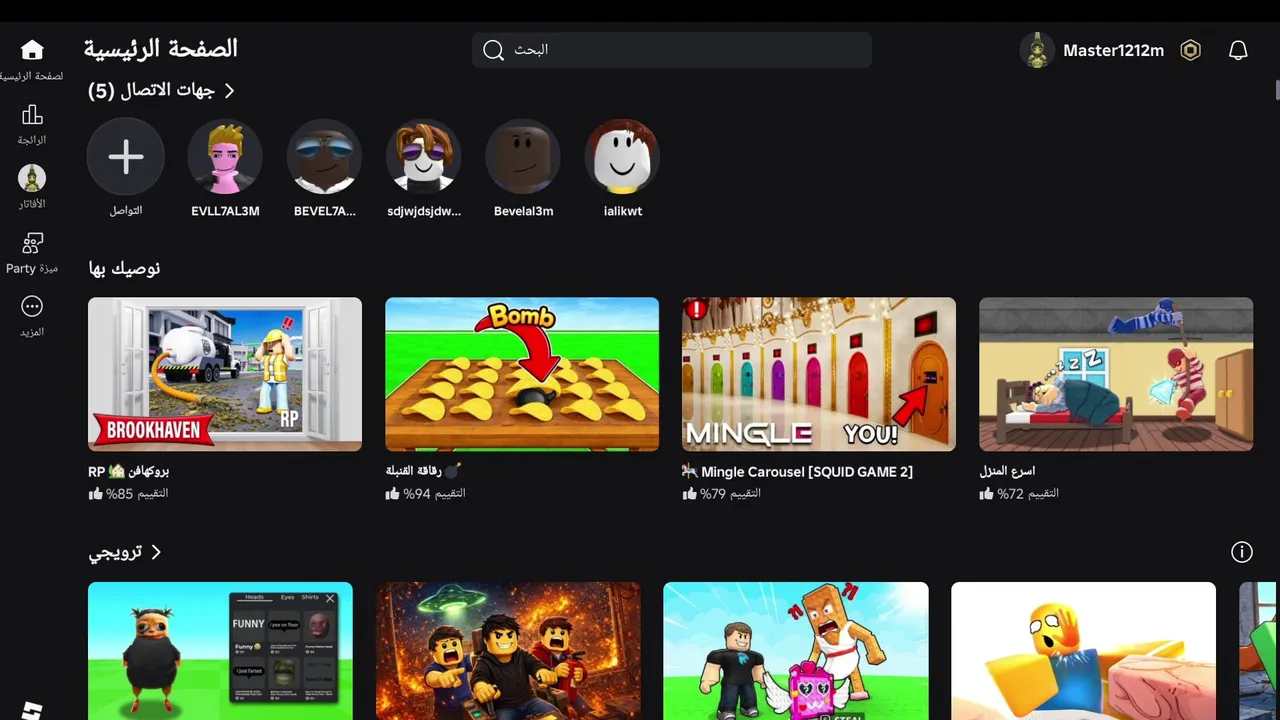Open the Mingle Carousel game thumbnail
1280x720 pixels.
pyautogui.click(x=819, y=374)
